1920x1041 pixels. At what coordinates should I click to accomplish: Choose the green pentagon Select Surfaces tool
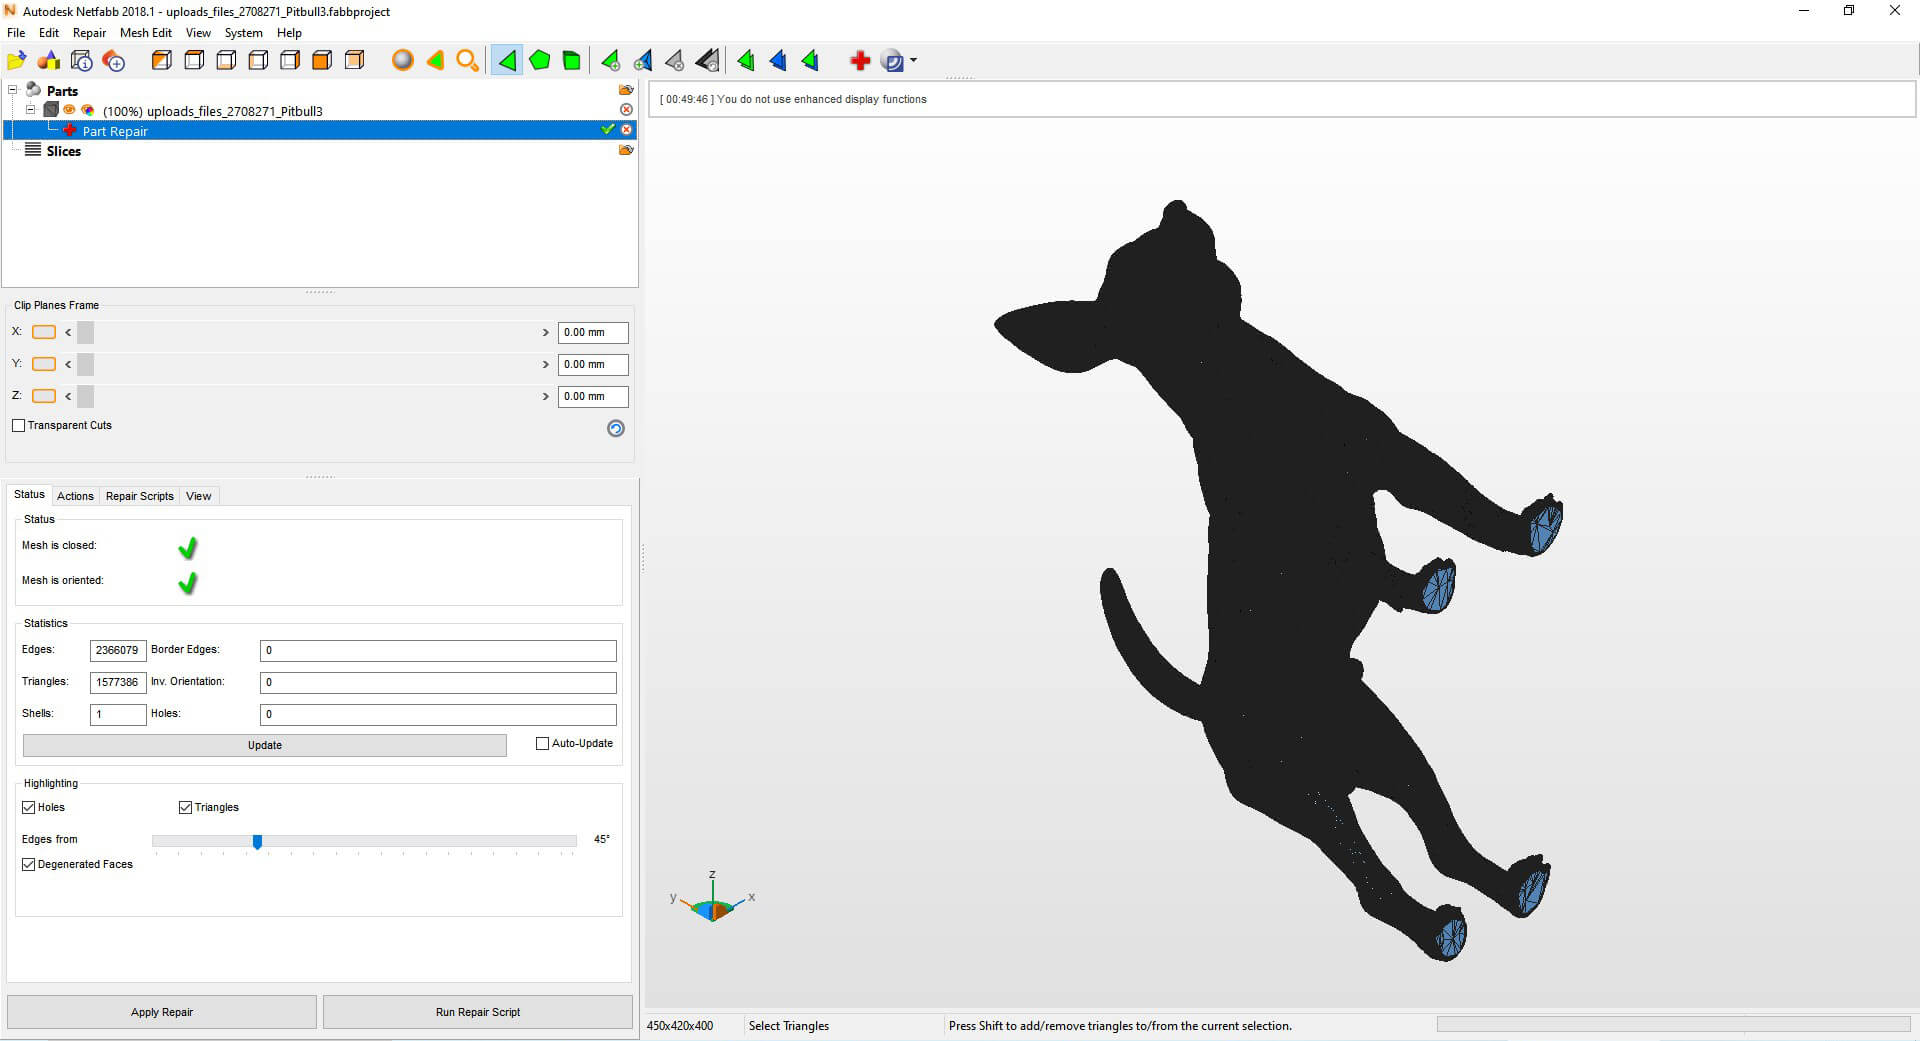540,61
